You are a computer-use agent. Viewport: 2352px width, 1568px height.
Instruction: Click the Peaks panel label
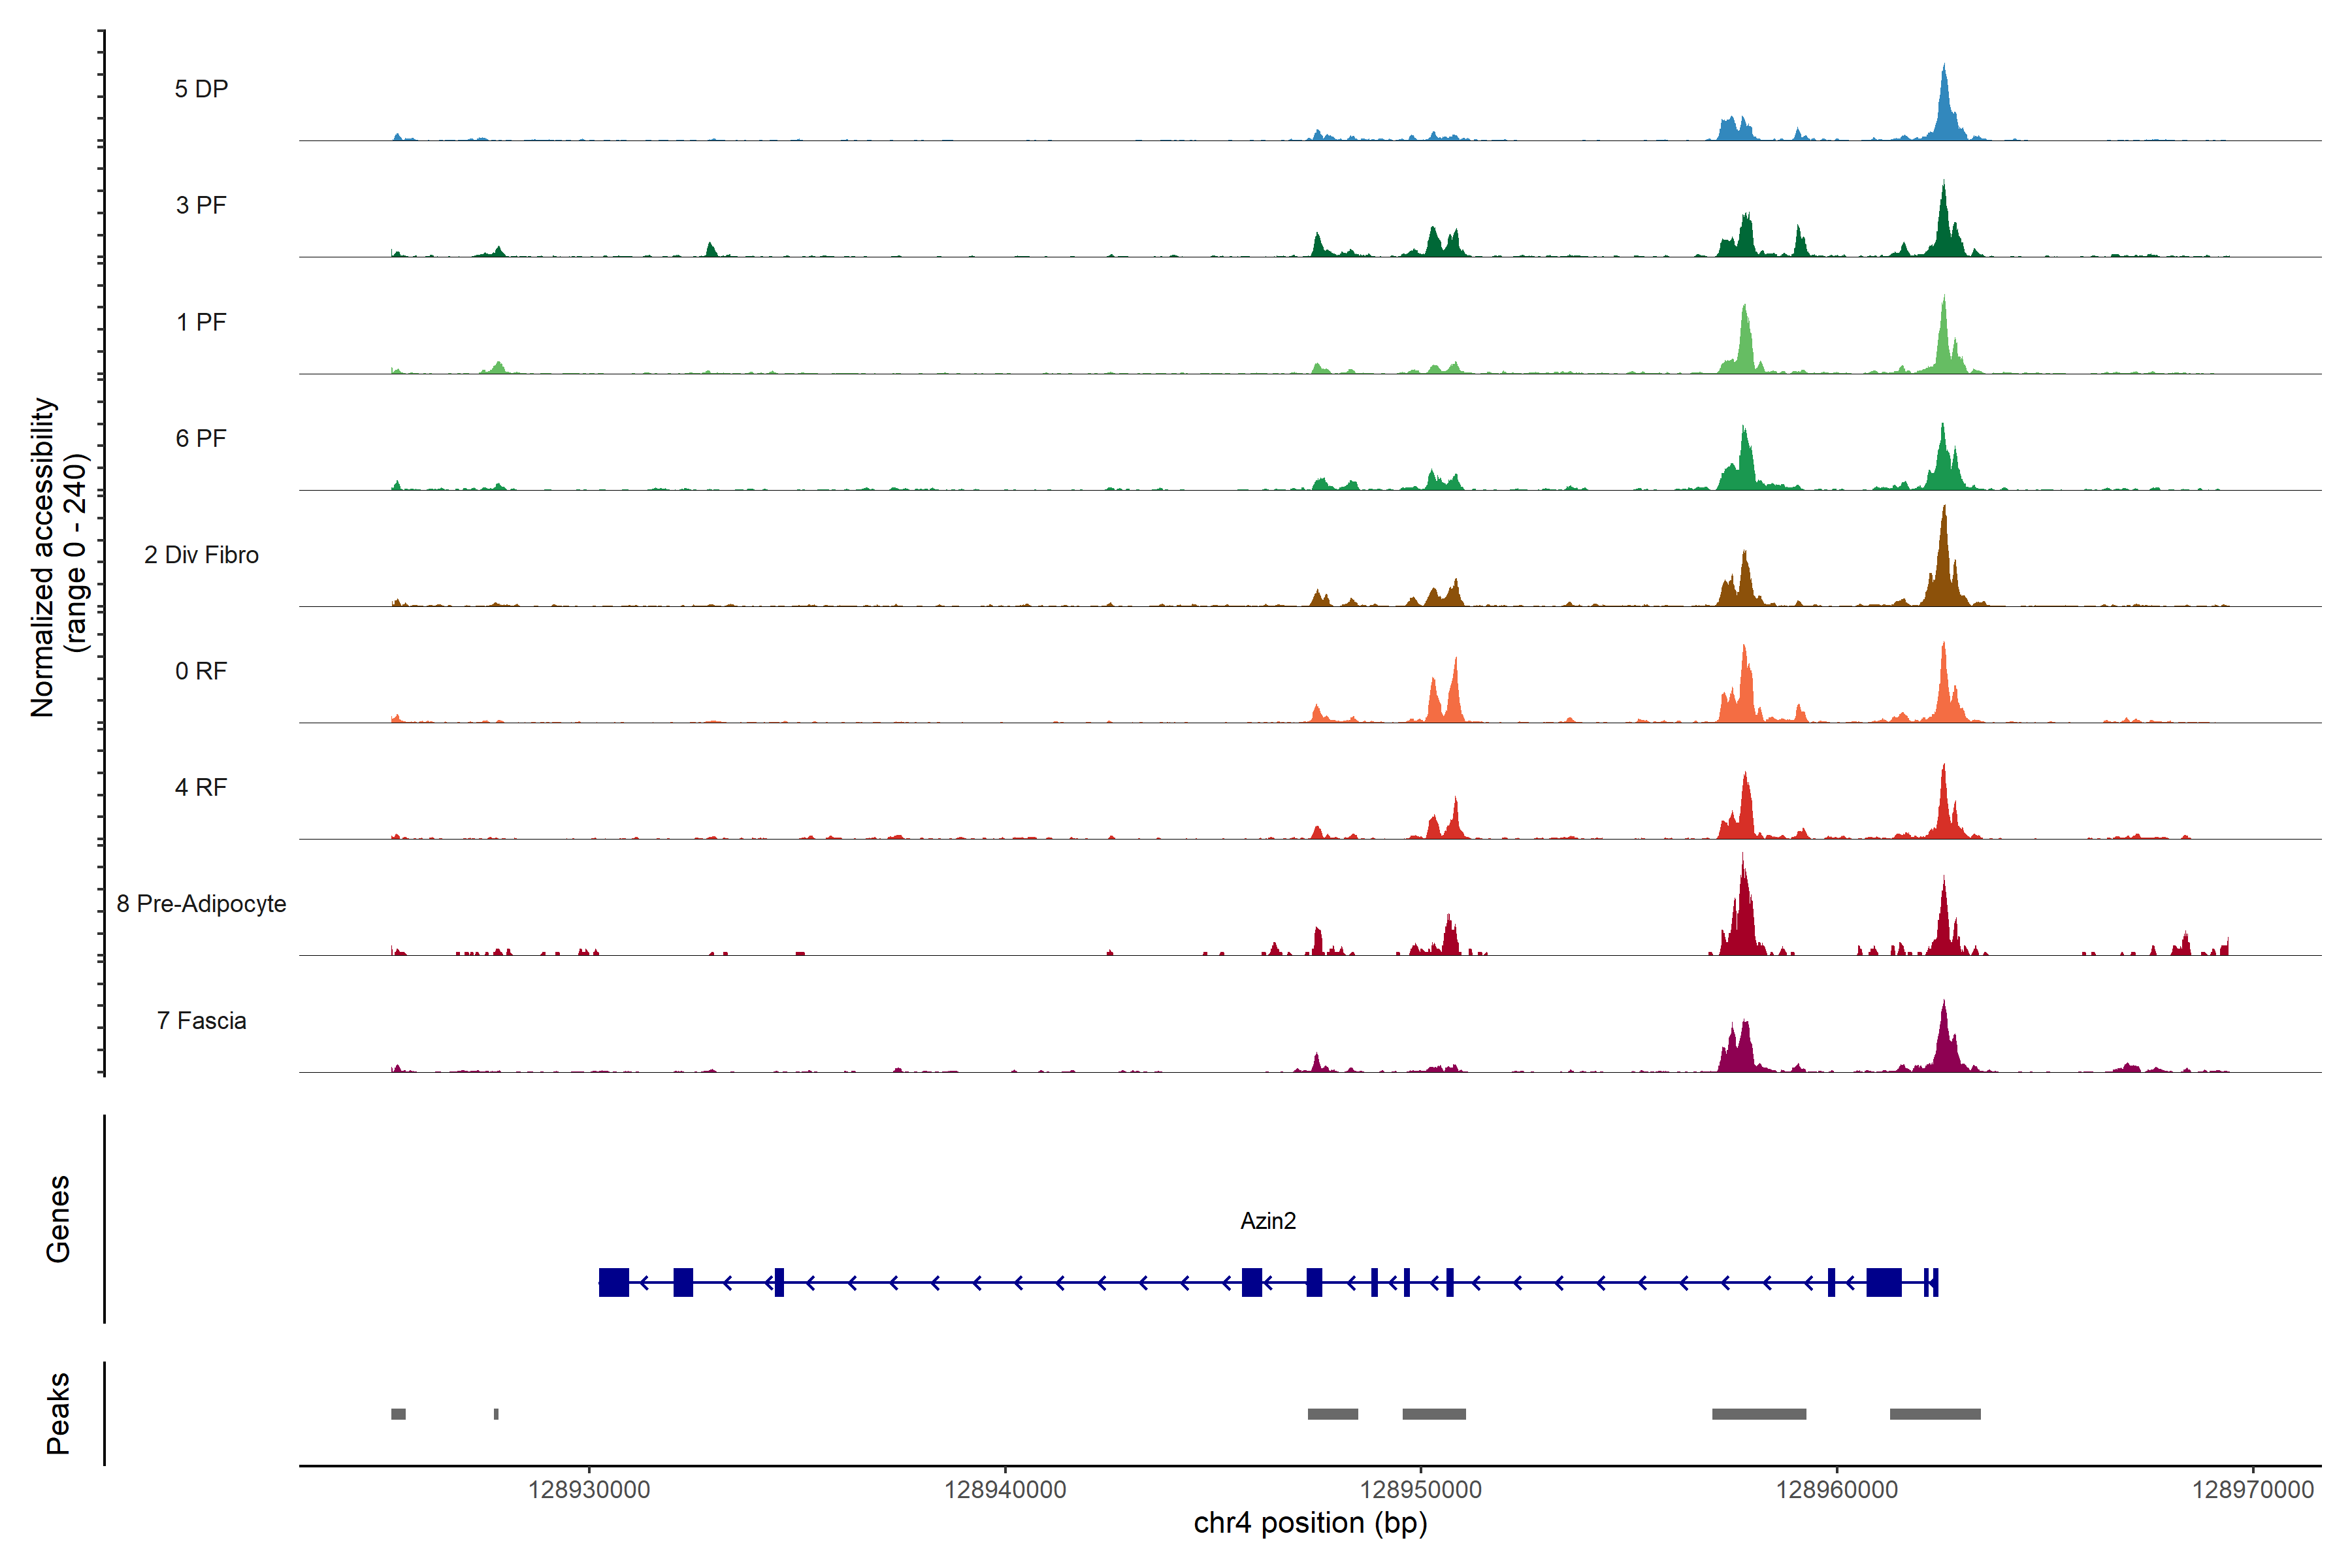[58, 1413]
